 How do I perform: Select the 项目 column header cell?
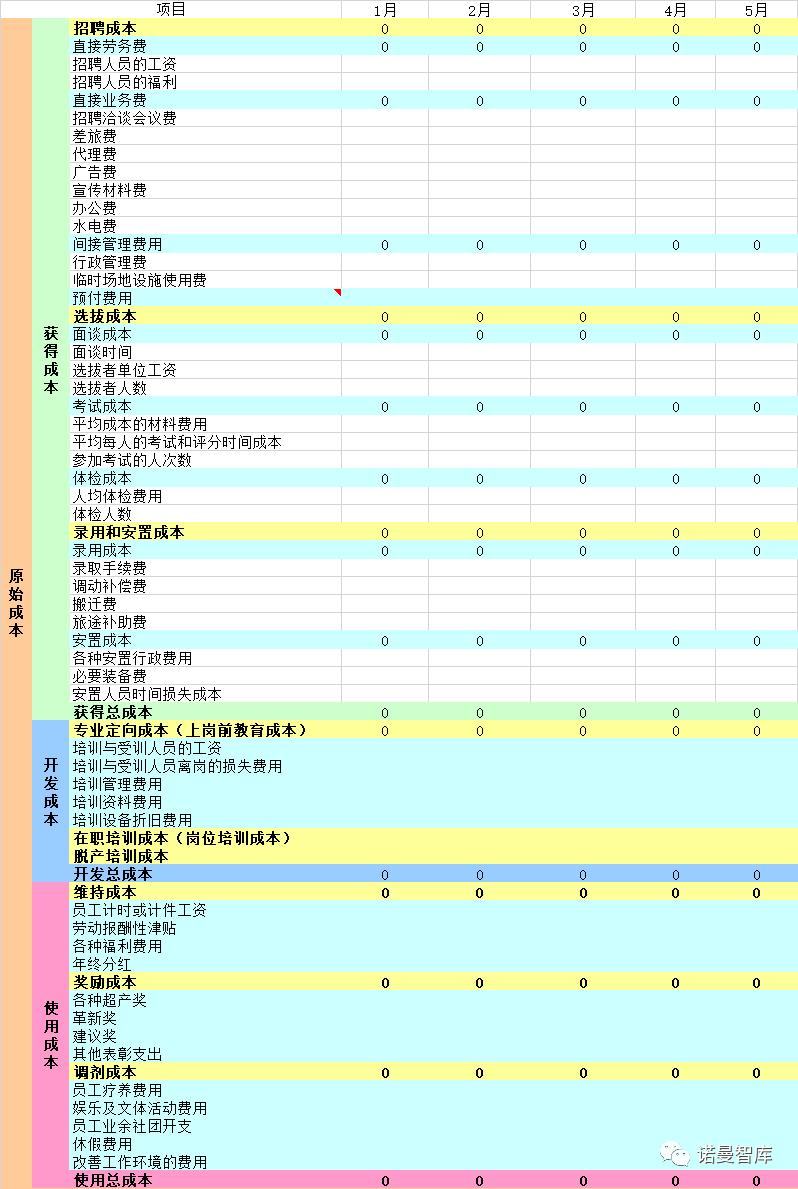(x=171, y=9)
